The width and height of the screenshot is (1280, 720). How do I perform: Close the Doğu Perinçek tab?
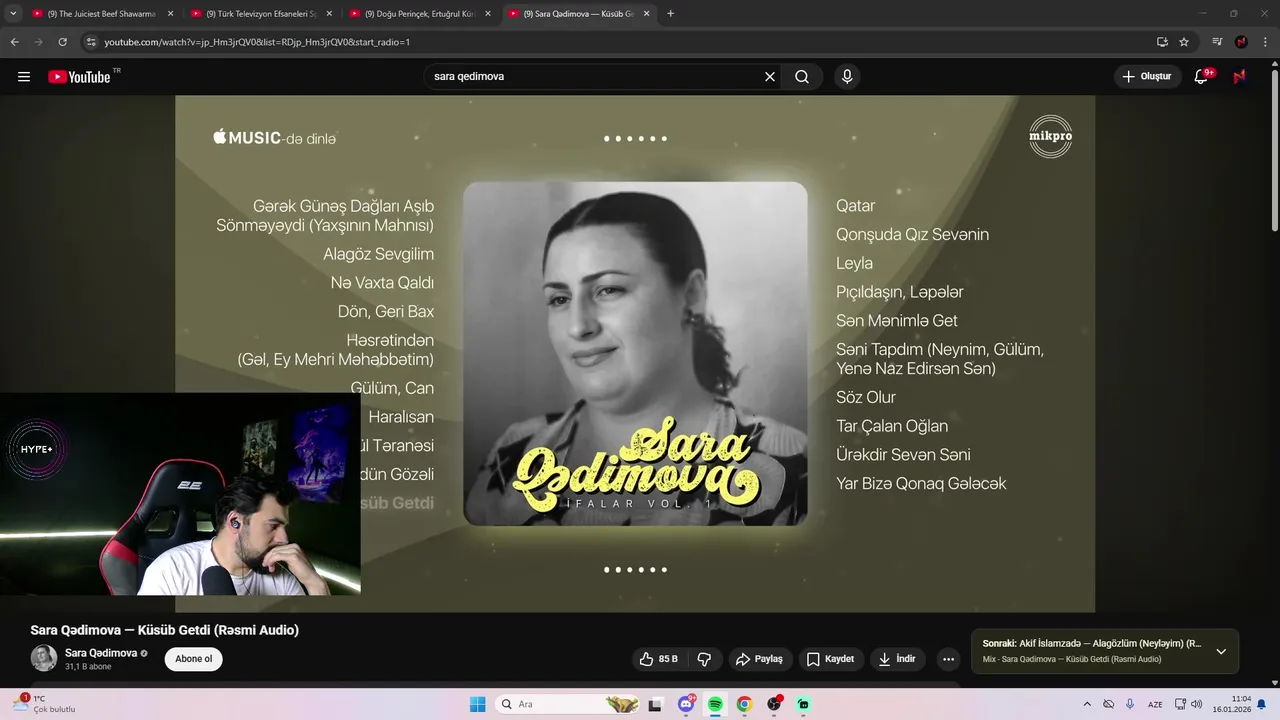[488, 14]
